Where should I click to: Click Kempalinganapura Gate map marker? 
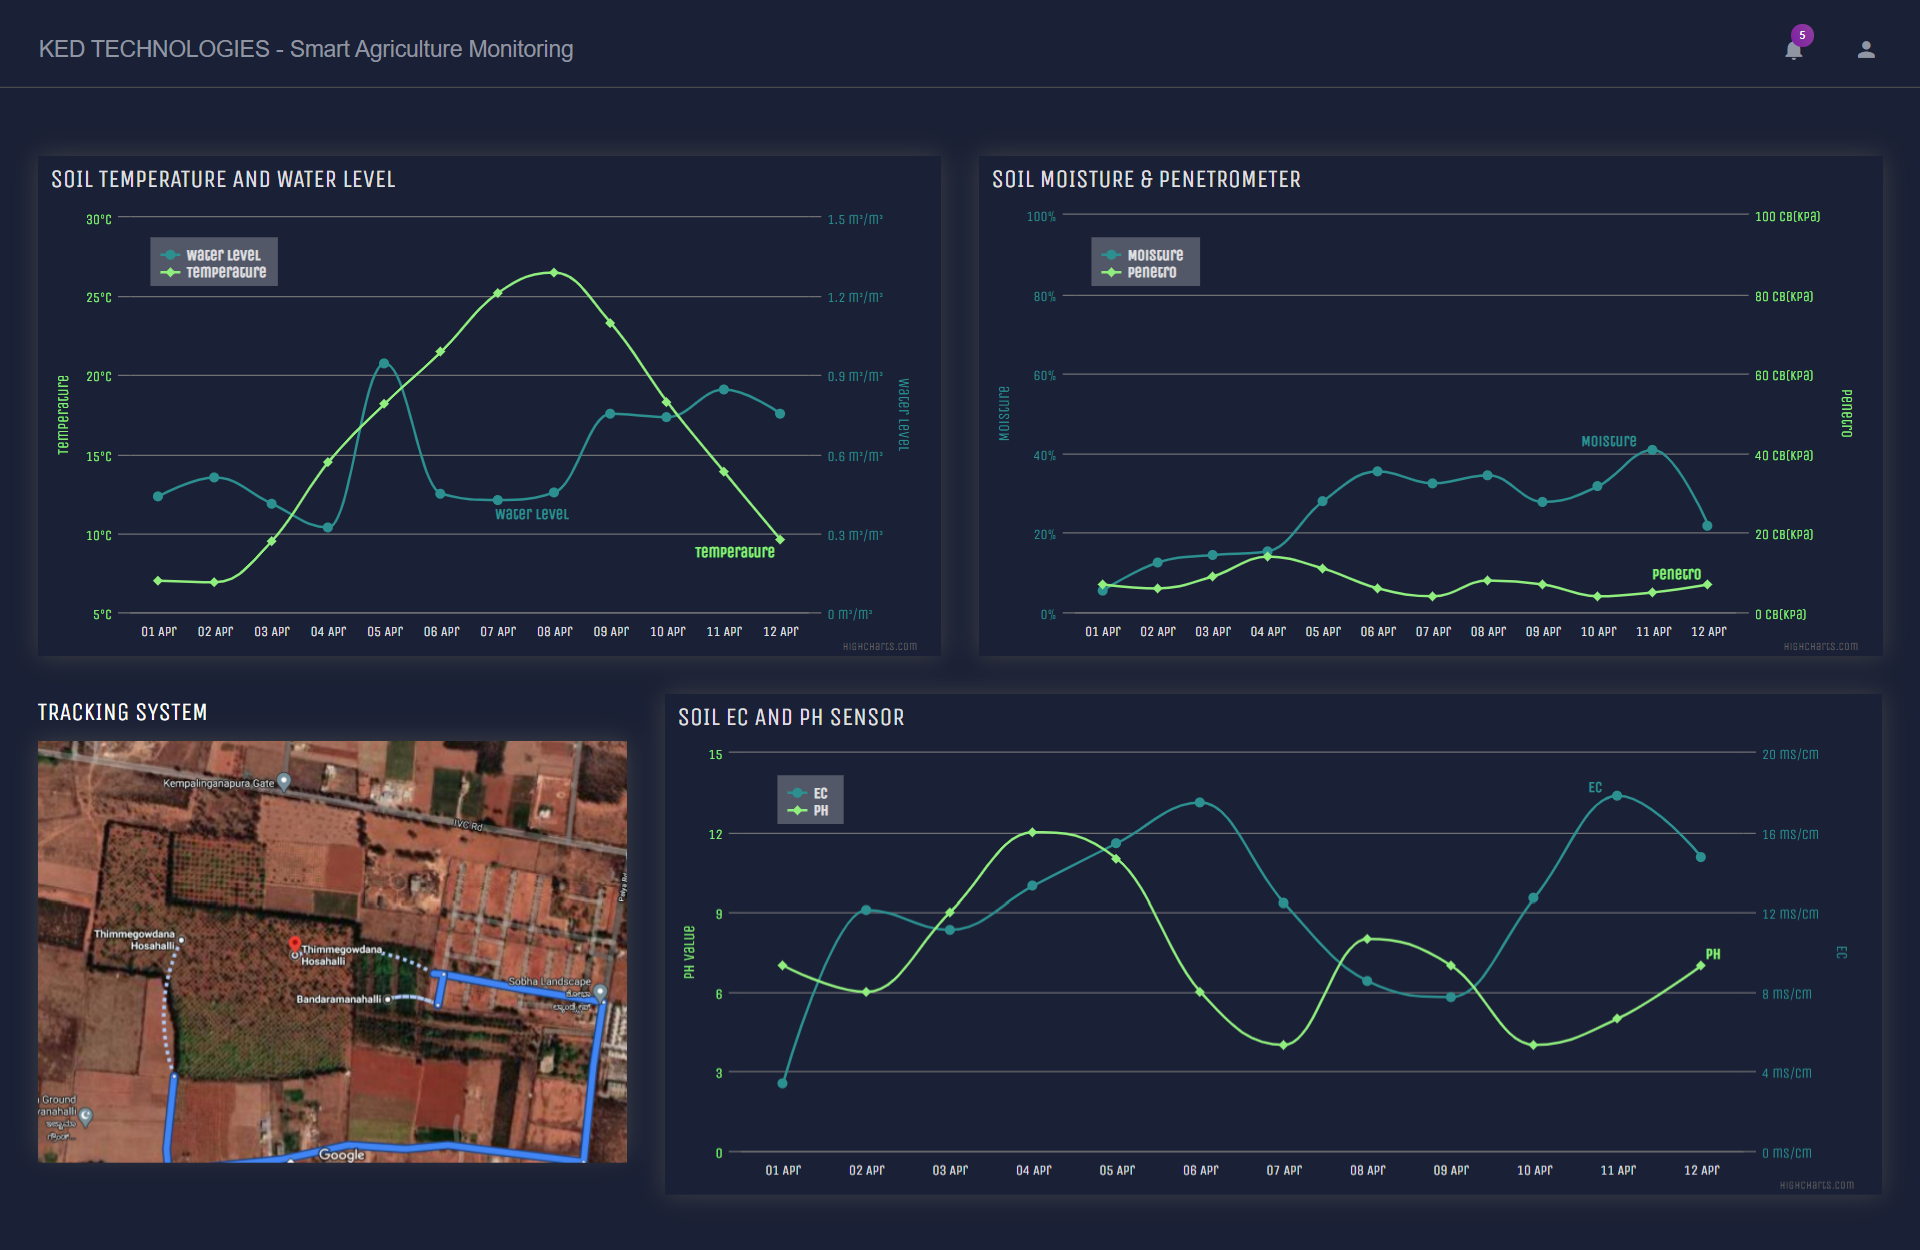tap(284, 781)
